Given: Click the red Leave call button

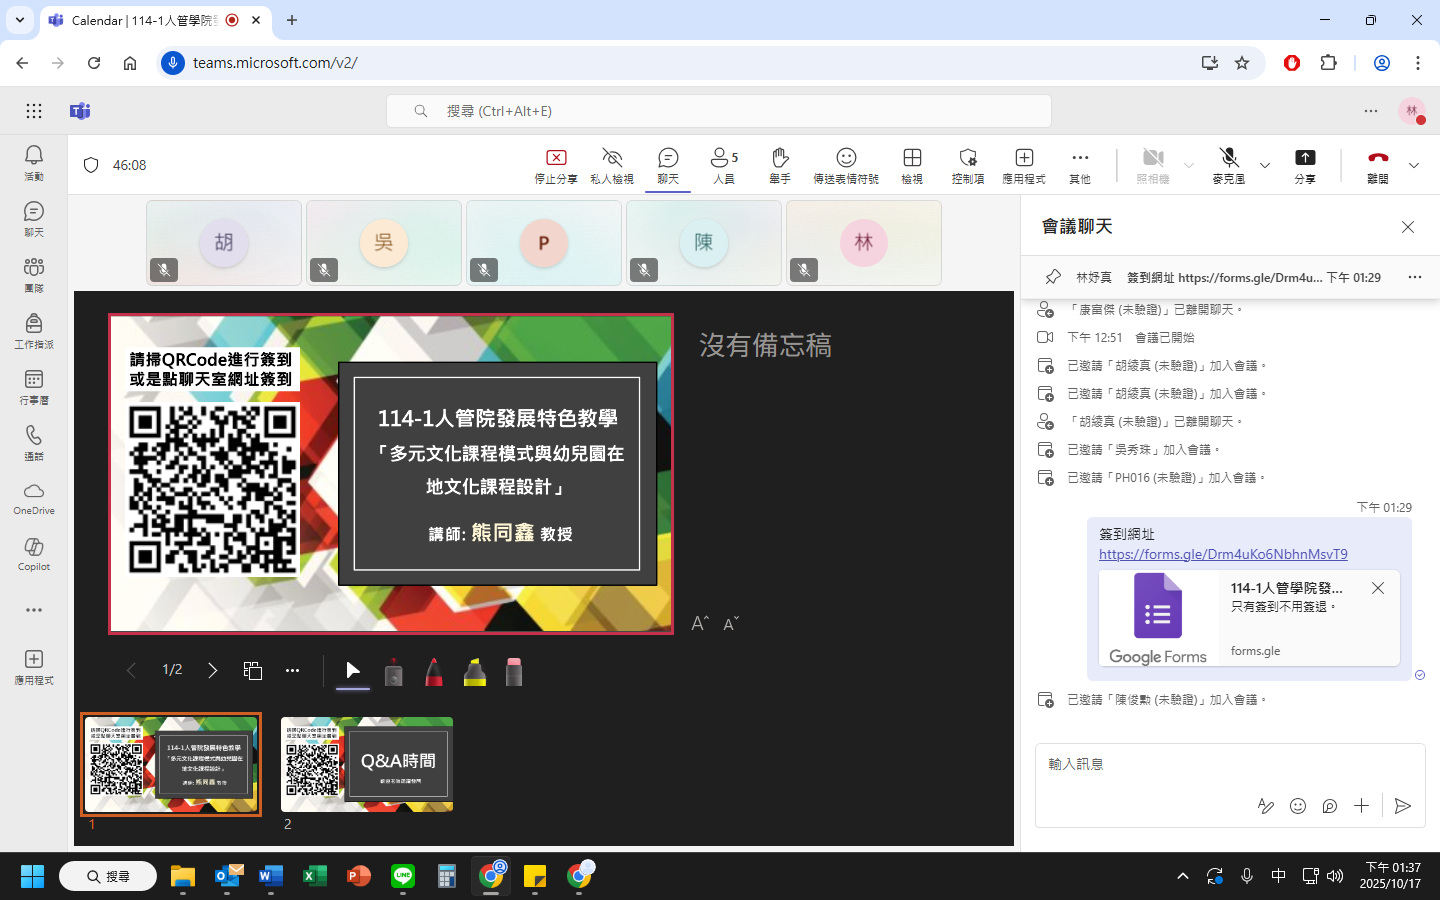Looking at the screenshot, I should [1378, 164].
